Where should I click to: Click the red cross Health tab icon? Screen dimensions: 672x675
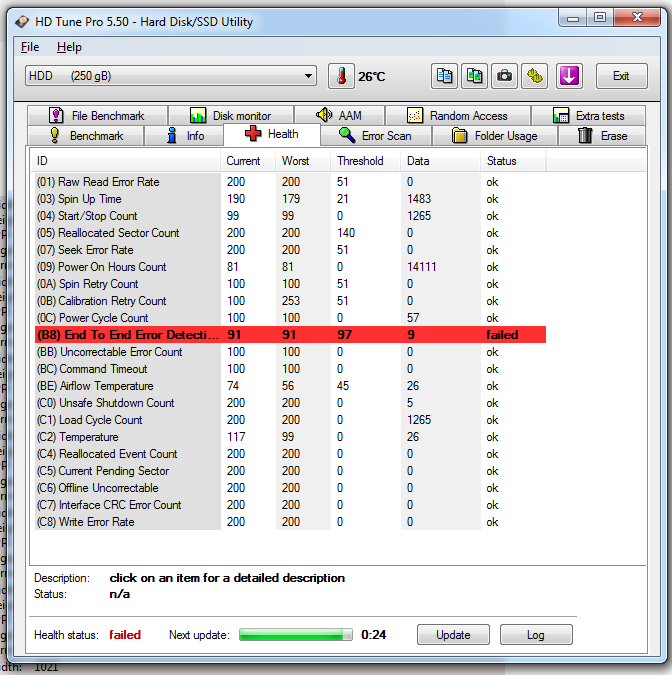pos(253,134)
